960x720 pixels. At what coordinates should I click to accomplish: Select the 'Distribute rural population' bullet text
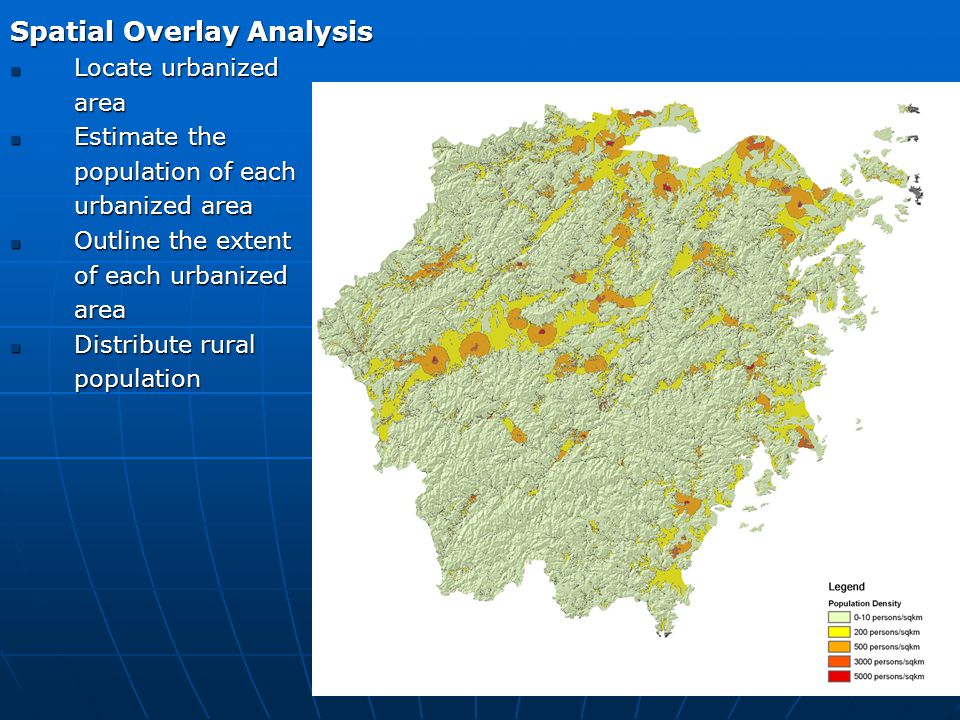[165, 362]
